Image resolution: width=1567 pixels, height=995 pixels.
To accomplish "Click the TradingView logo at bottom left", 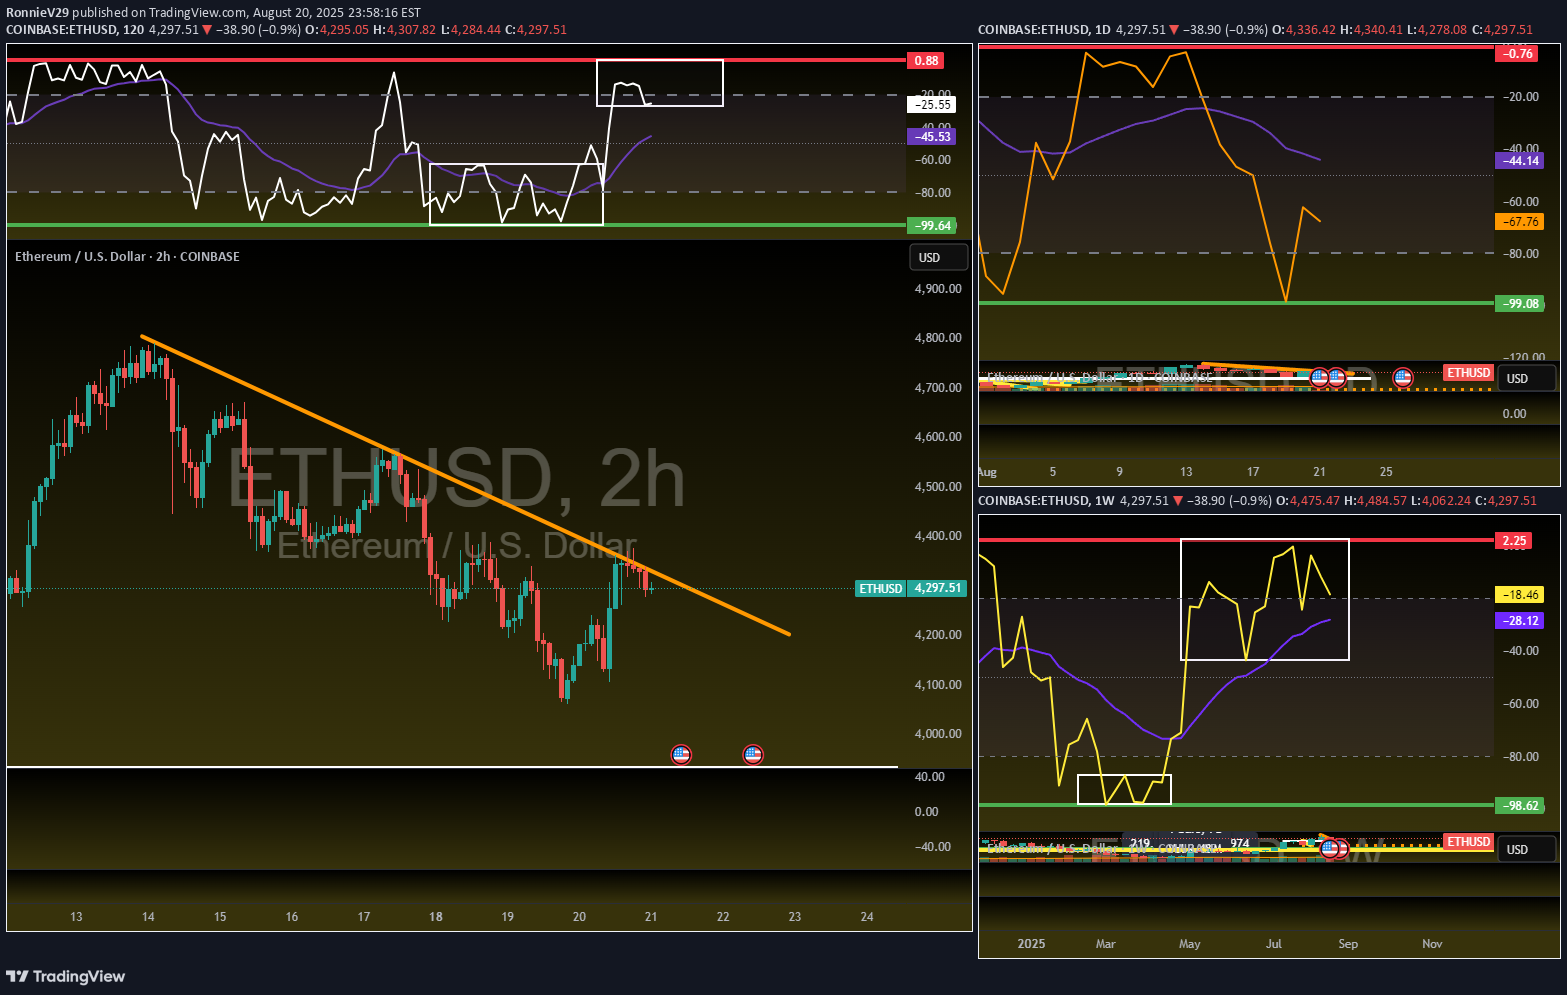I will 66,976.
